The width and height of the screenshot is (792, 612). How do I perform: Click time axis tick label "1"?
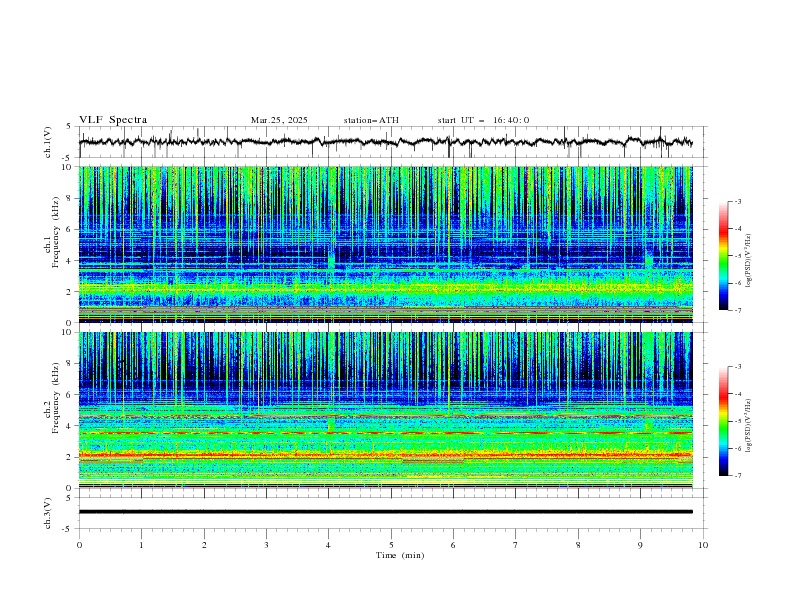click(141, 545)
